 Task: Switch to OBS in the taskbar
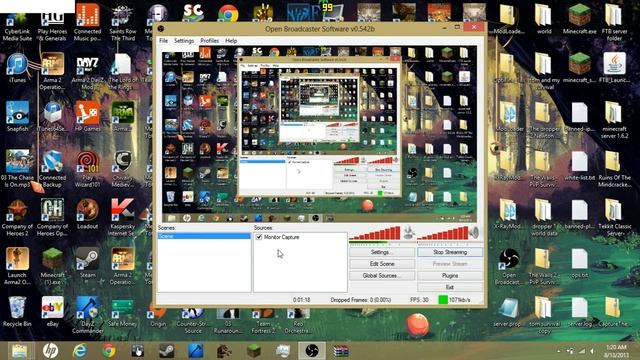pyautogui.click(x=312, y=351)
